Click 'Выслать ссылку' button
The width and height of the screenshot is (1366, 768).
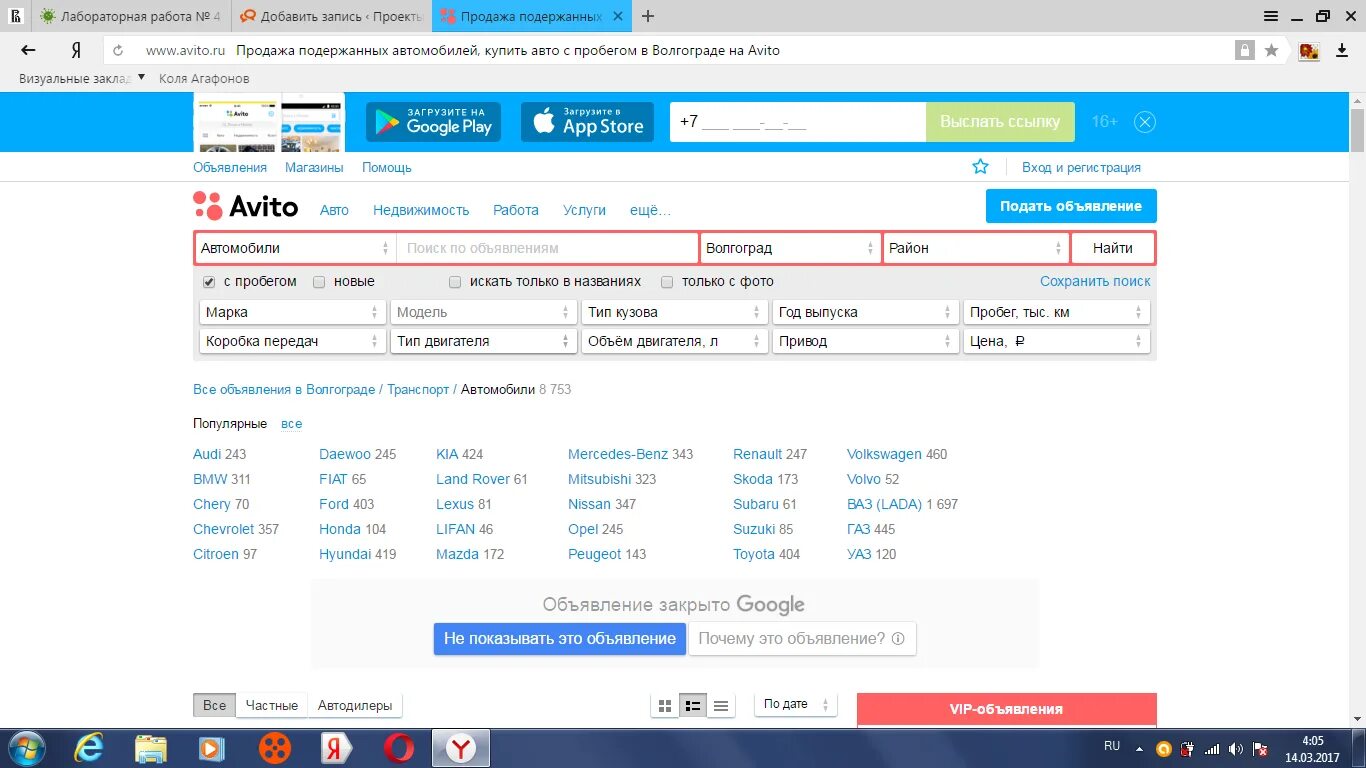coord(1000,122)
